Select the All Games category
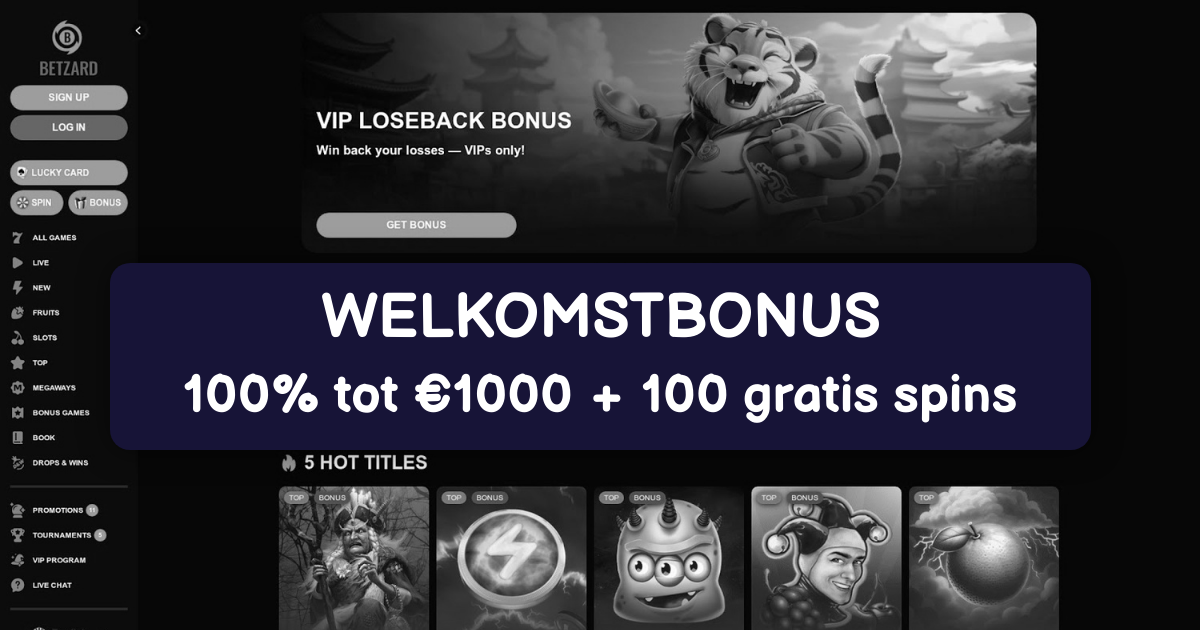 tap(54, 238)
